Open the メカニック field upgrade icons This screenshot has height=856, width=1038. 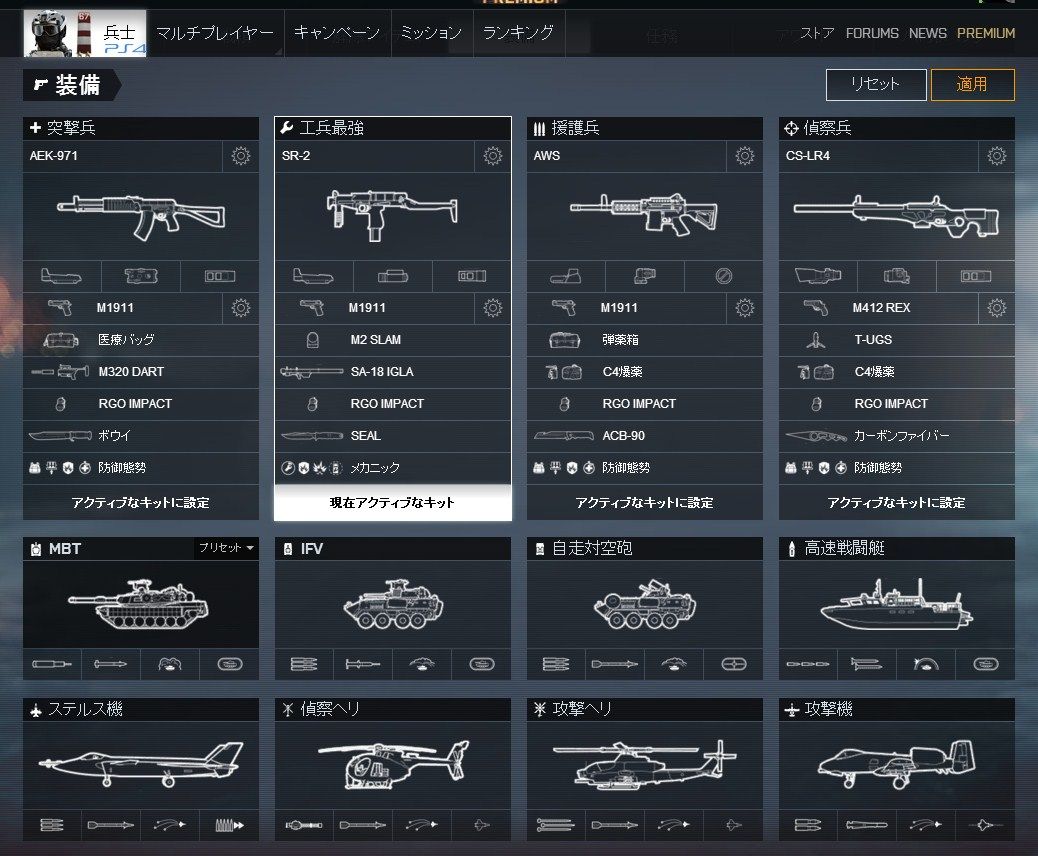(x=311, y=468)
